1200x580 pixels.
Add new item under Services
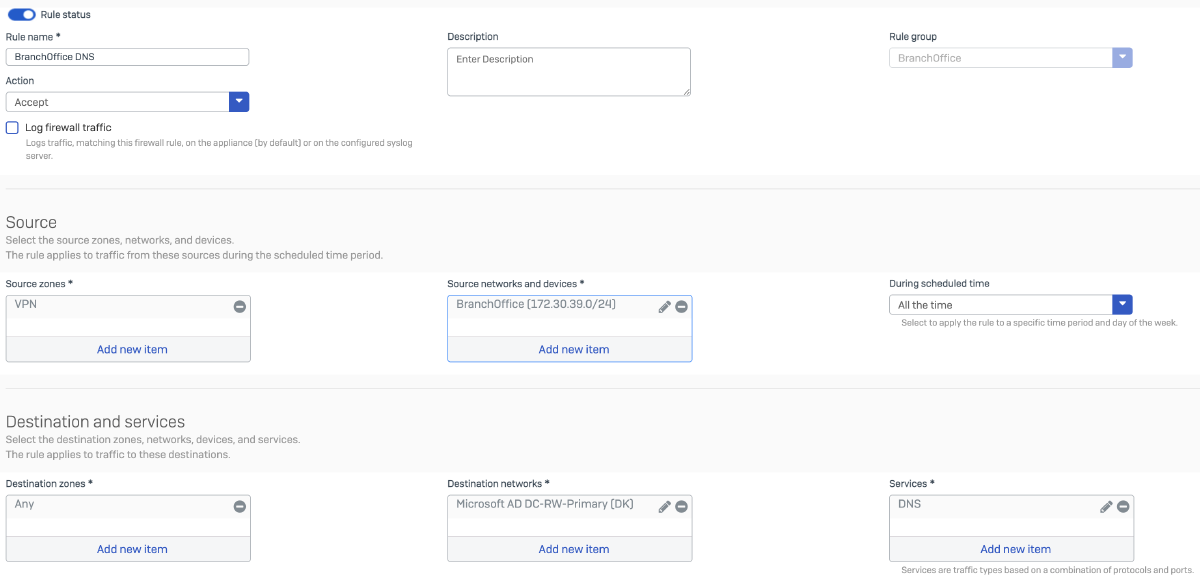coord(1015,548)
